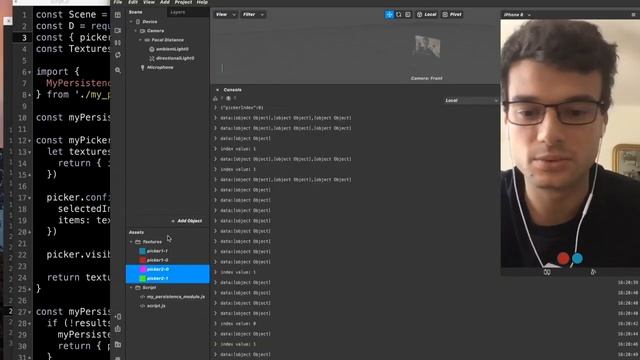Screen dimensions: 640x360
Task: Click the magenta picker2-0 texture thumbnail
Action: [x=142, y=269]
